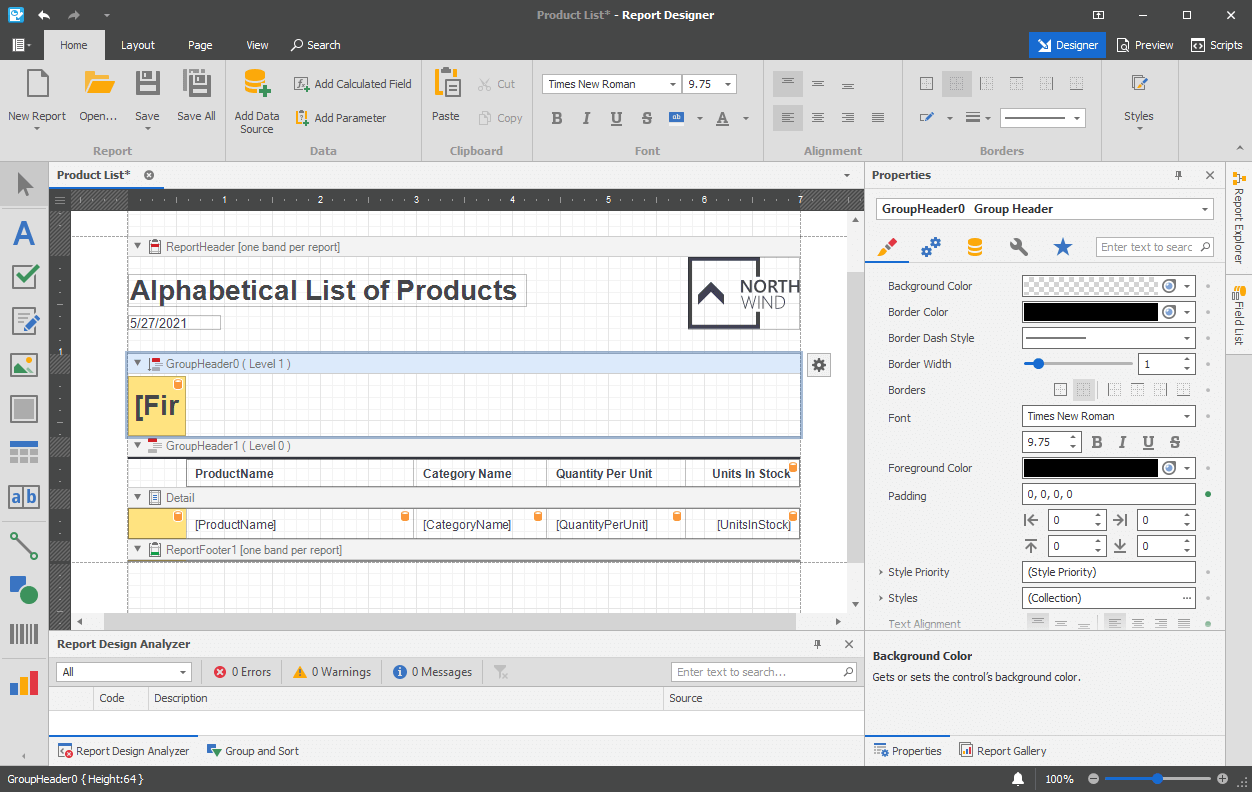Screen dimensions: 1252x792
Task: Switch to the Behavior gear tab in Properties
Action: pos(931,246)
